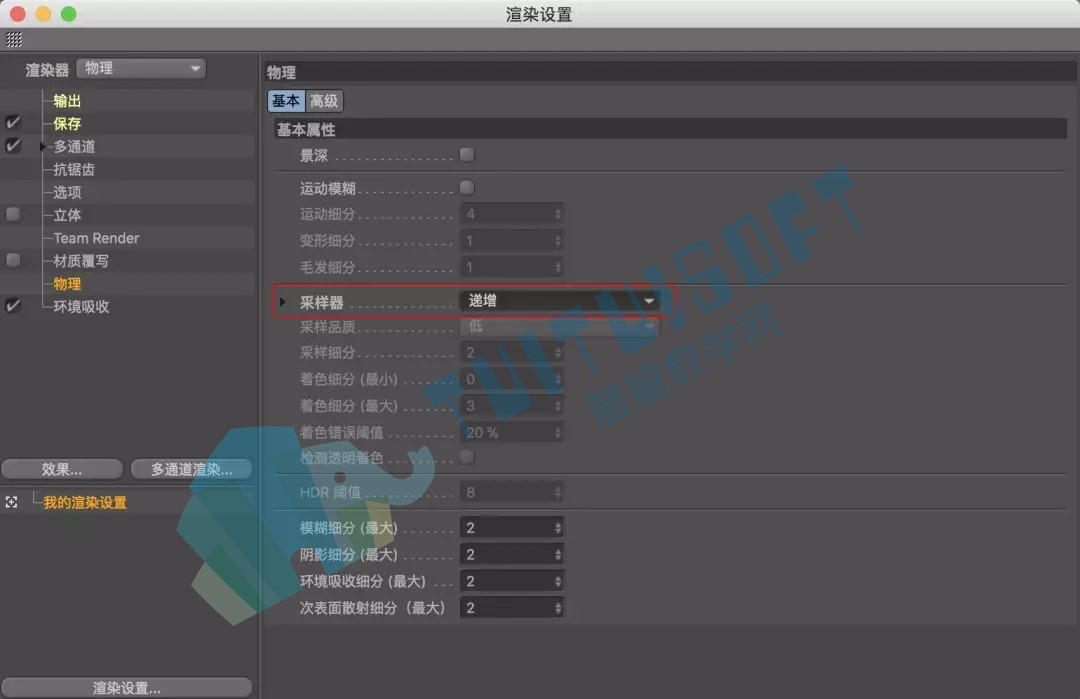1080x699 pixels.
Task: Select the 环境吸收 settings row
Action: click(x=81, y=306)
